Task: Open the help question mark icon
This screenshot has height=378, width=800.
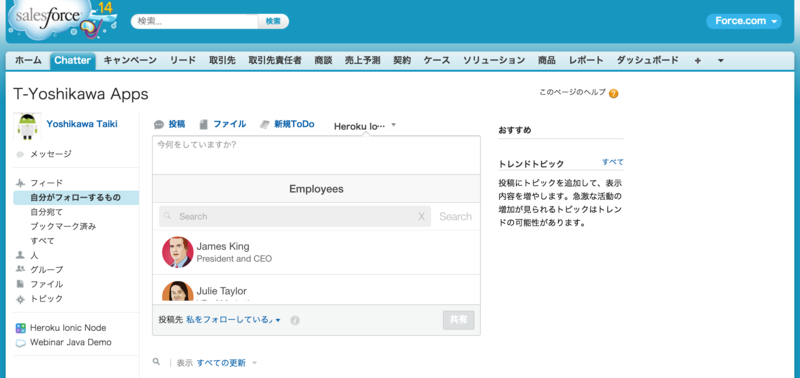Action: pyautogui.click(x=614, y=93)
